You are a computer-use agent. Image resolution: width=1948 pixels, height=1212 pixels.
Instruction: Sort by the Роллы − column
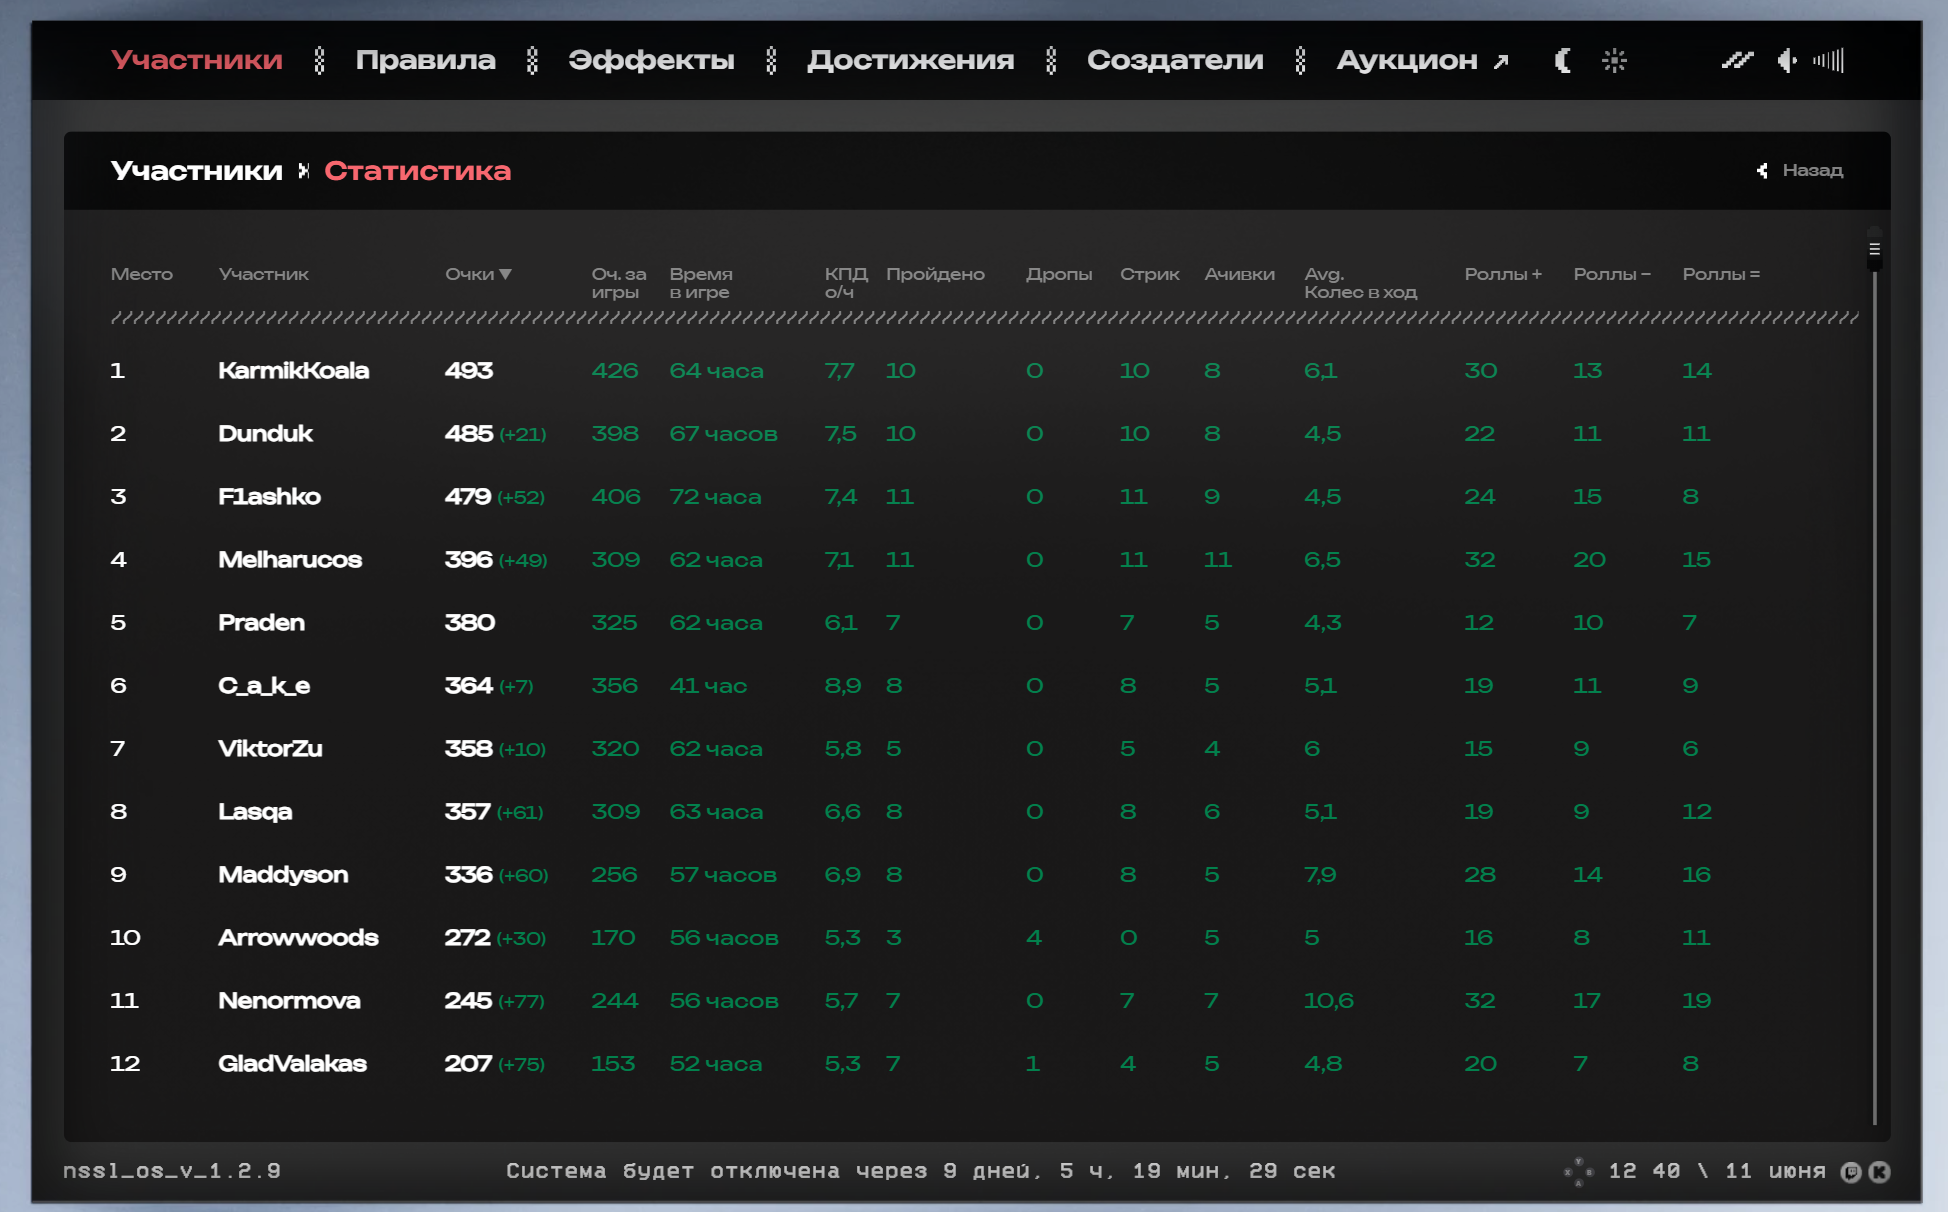1613,274
